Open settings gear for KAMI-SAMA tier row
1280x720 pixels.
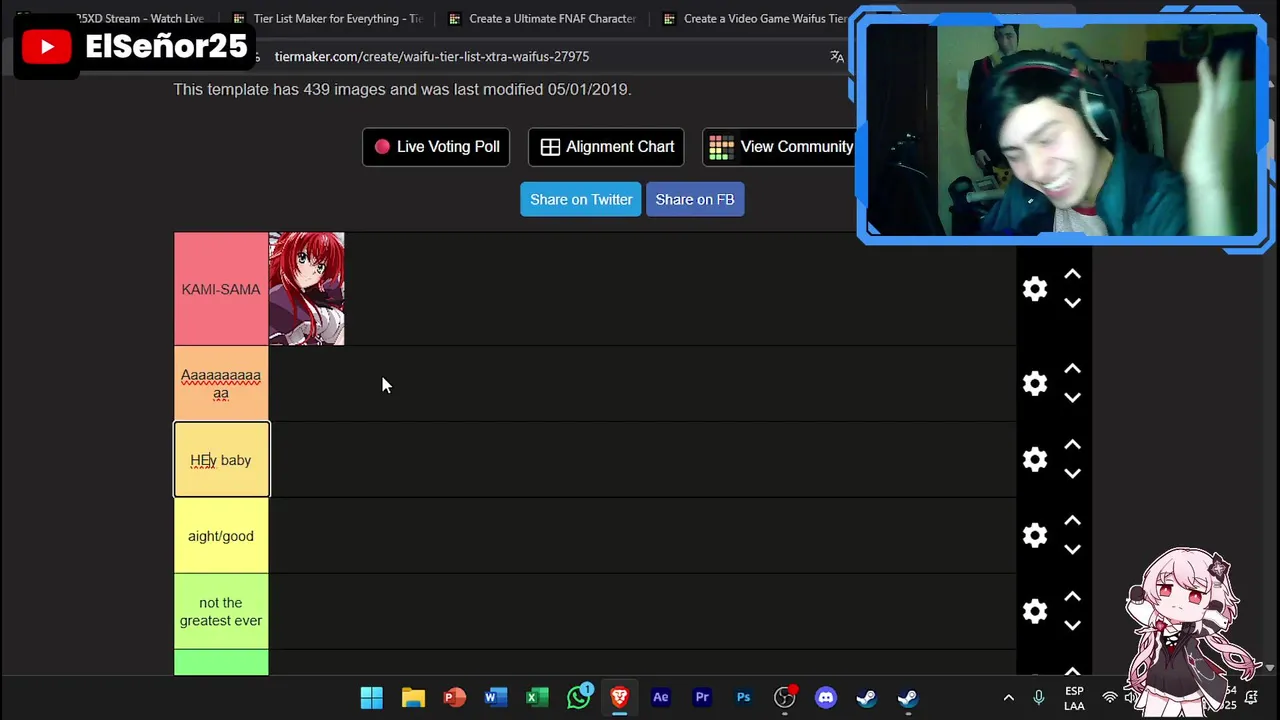(1035, 289)
